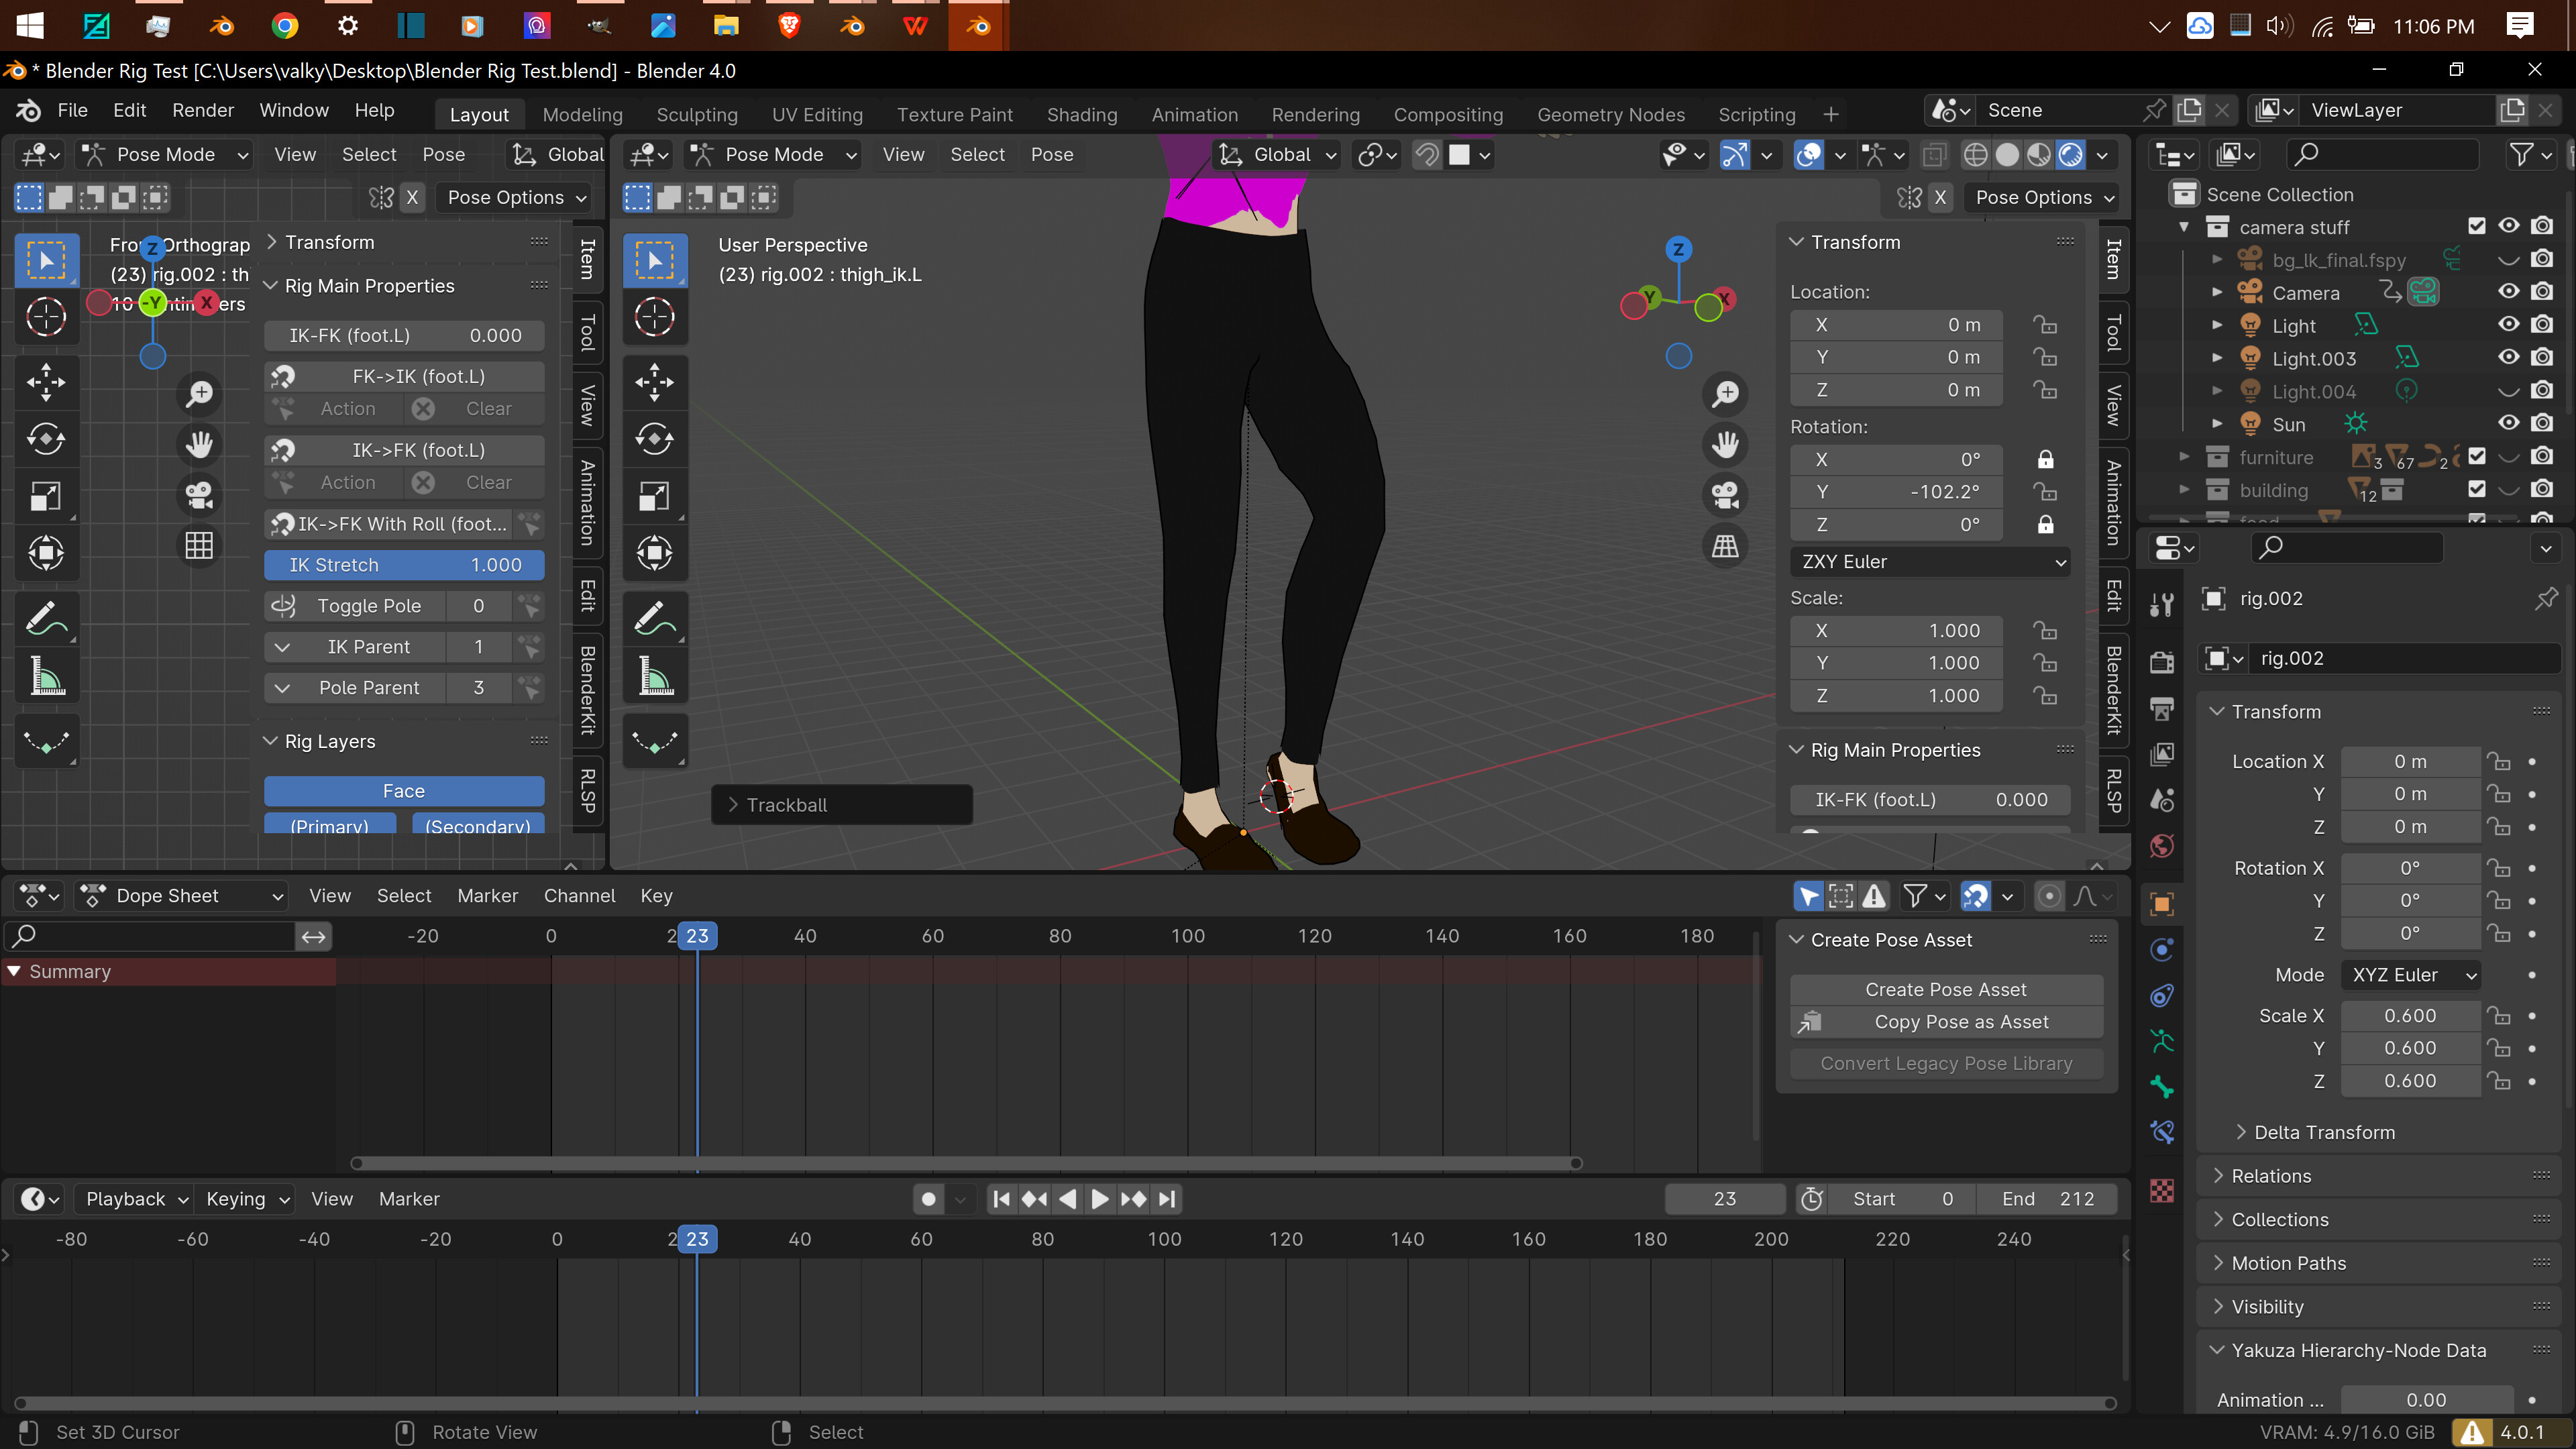This screenshot has width=2576, height=1449.
Task: Select solid viewport shading
Action: tap(2007, 155)
